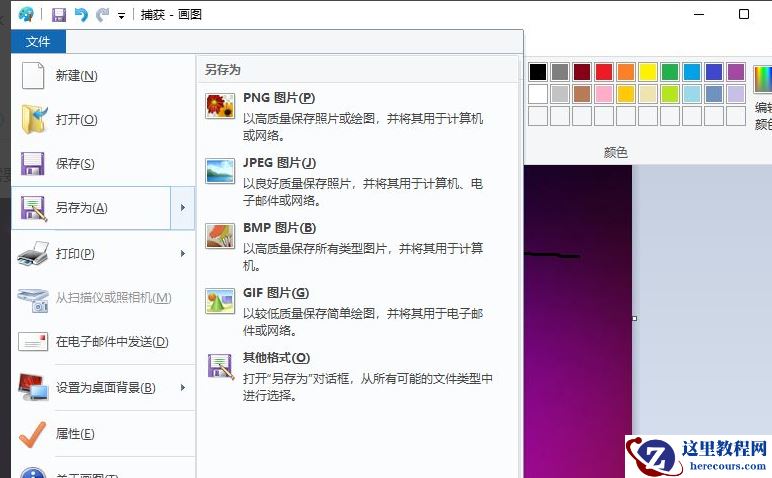Save as PNG 图片(P)
The image size is (772, 478).
tap(358, 115)
